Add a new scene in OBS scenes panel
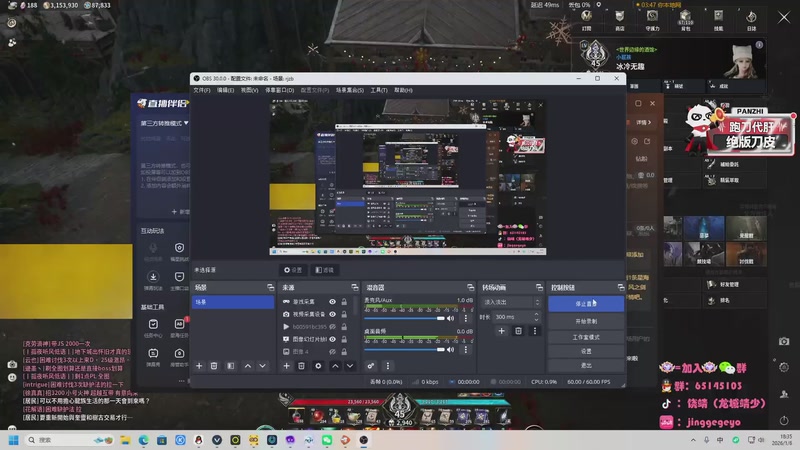 (x=199, y=366)
